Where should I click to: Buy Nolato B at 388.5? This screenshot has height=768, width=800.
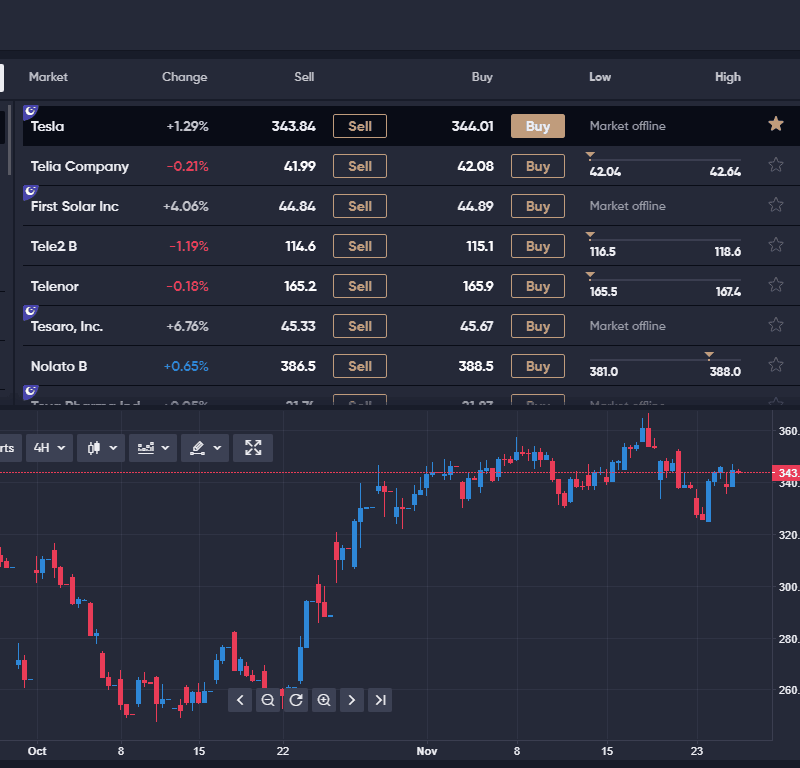point(538,366)
